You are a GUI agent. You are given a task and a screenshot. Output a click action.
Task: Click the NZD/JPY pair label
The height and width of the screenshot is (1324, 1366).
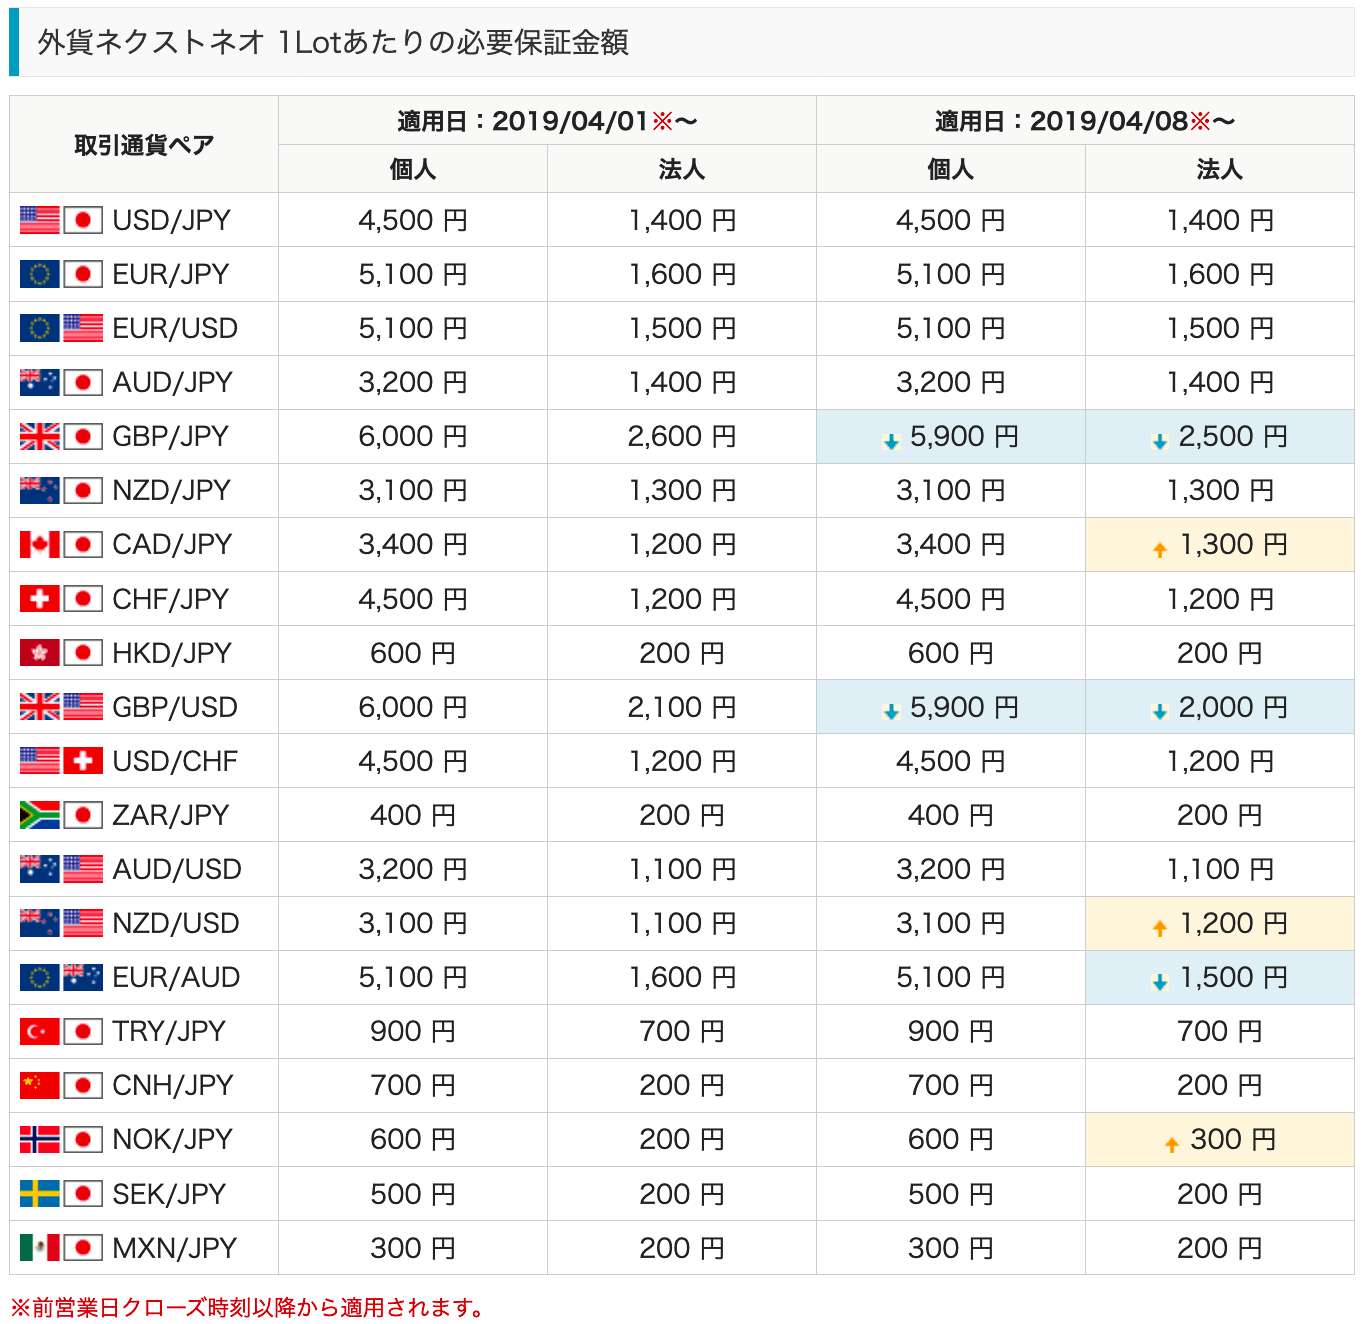[x=172, y=490]
